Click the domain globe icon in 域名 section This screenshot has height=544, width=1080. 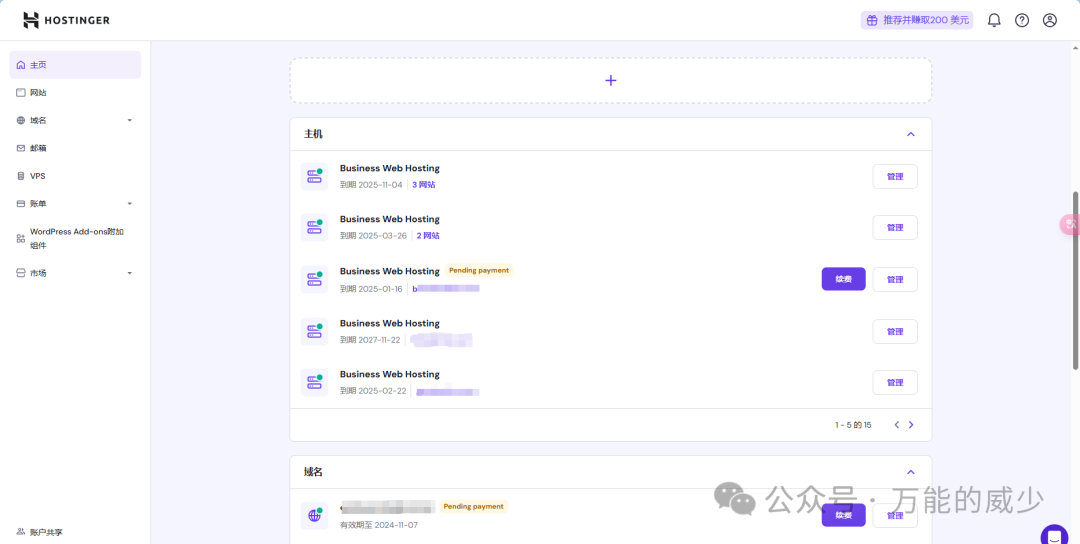[314, 515]
